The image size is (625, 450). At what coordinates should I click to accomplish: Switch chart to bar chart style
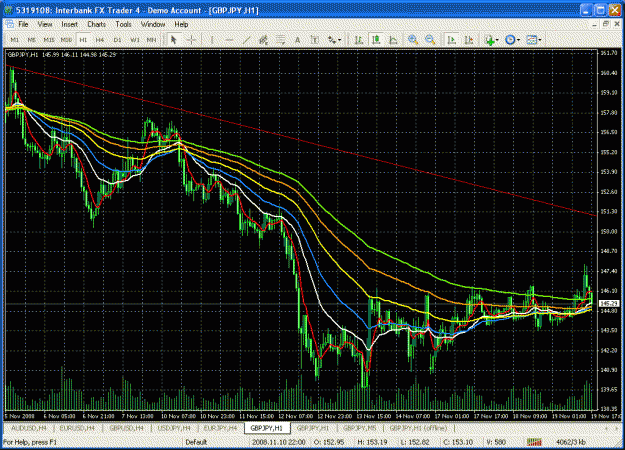coord(359,40)
